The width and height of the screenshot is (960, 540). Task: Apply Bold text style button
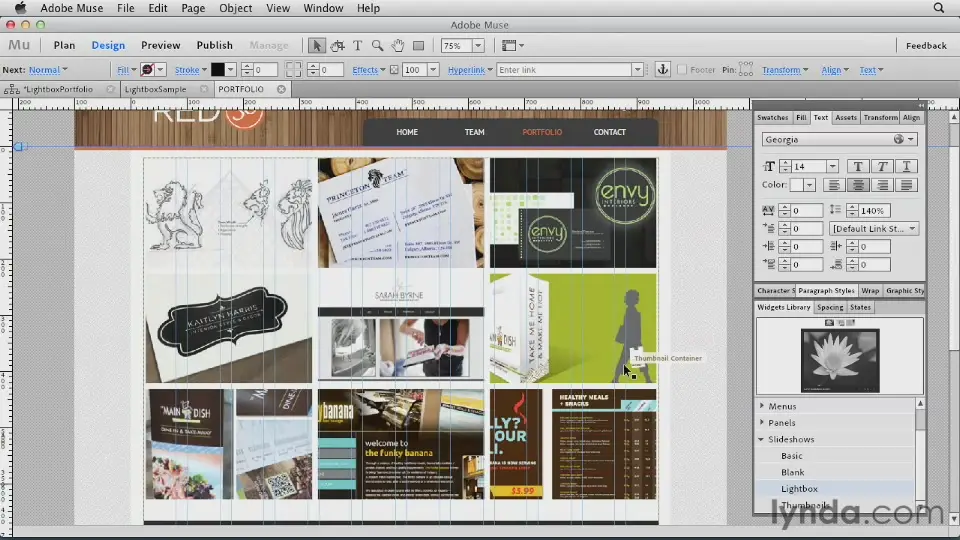point(858,166)
